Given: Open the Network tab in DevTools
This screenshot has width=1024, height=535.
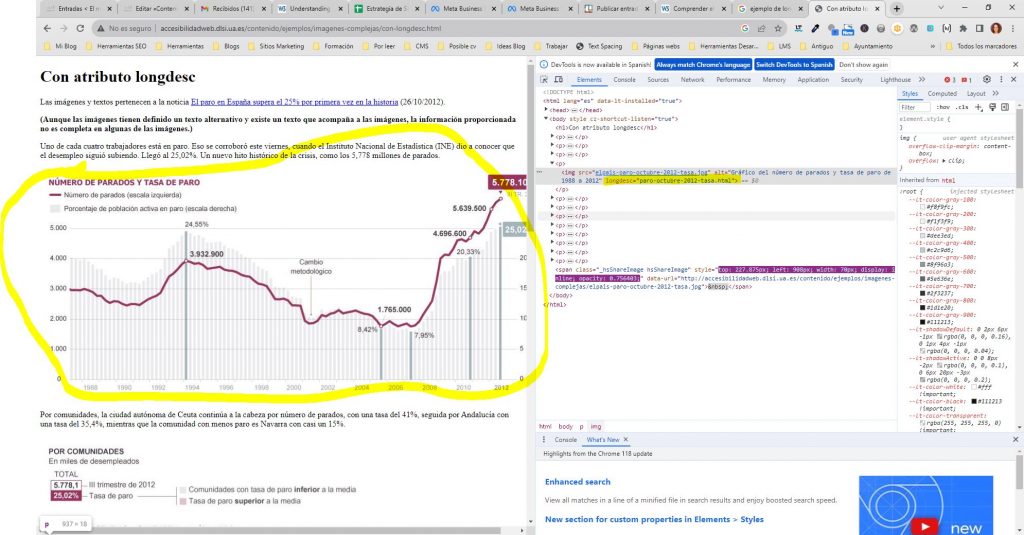Looking at the screenshot, I should coord(692,80).
